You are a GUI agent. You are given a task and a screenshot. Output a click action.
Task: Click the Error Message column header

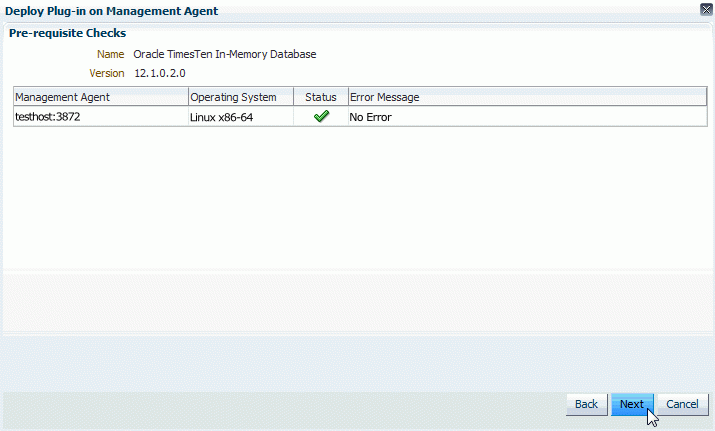(x=528, y=97)
